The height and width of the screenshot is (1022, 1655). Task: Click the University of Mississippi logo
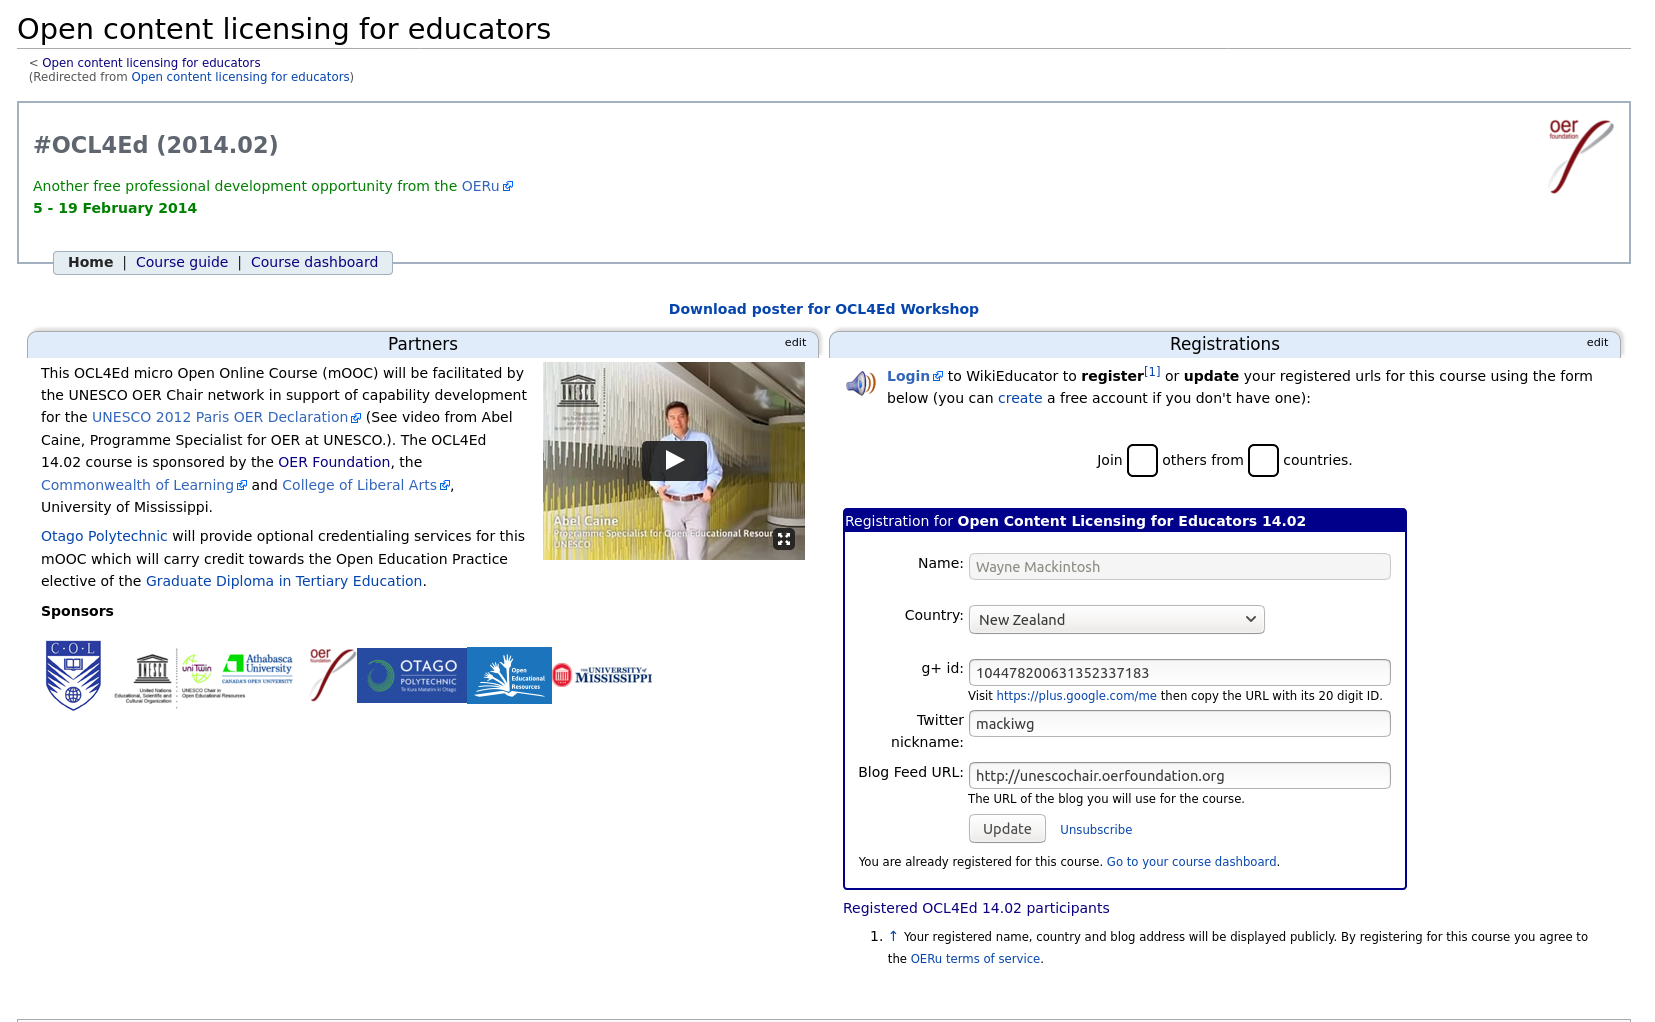point(602,675)
